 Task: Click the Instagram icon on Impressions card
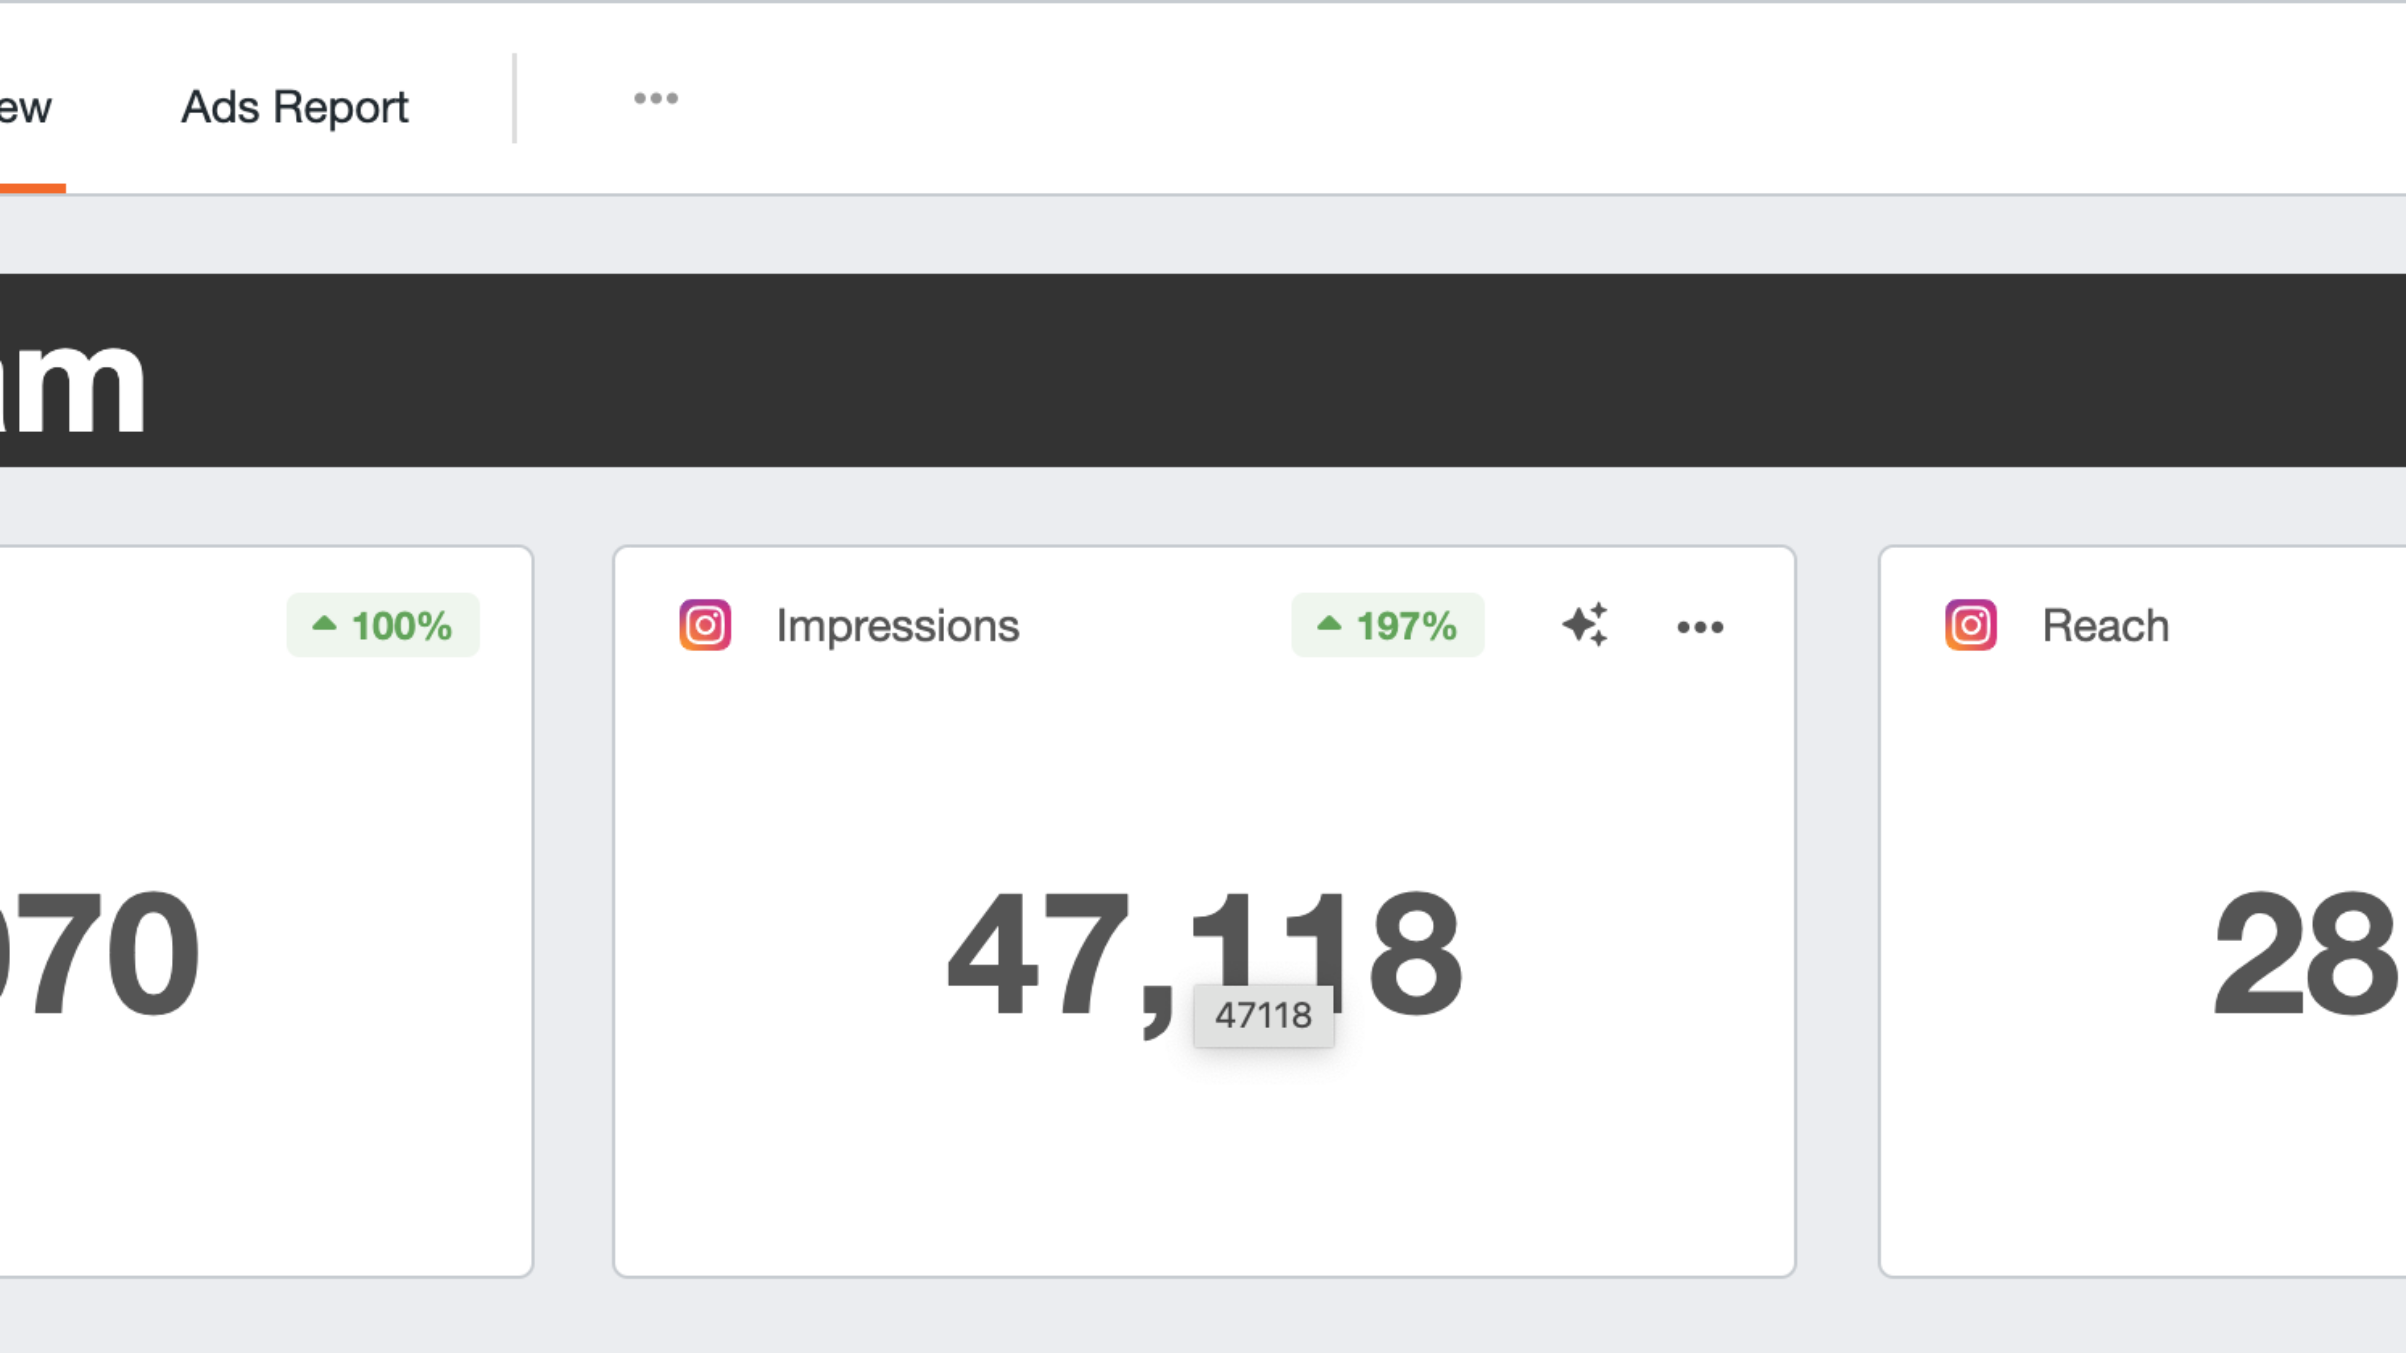pyautogui.click(x=705, y=625)
